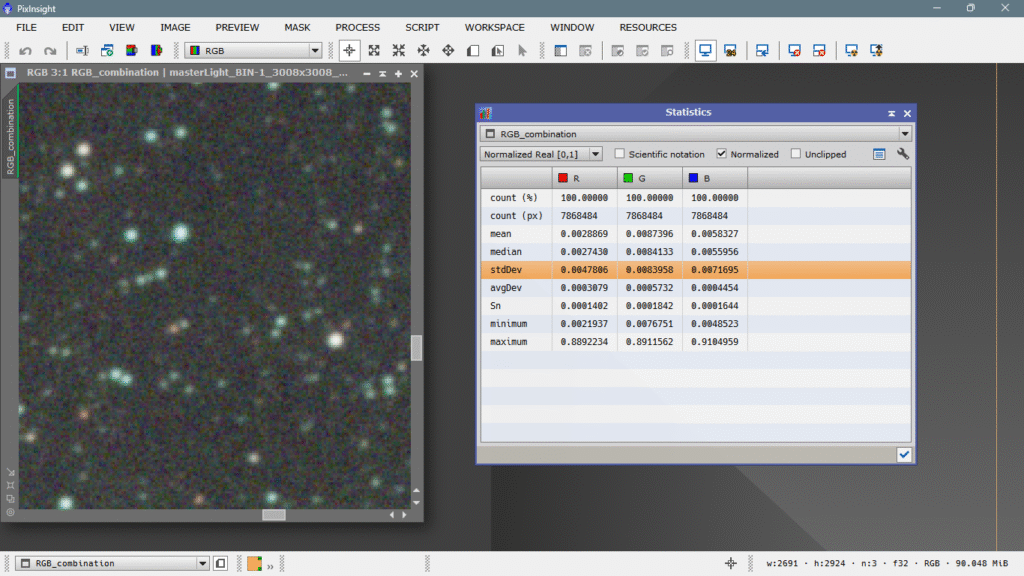Shade the Statistics window

pos(891,114)
